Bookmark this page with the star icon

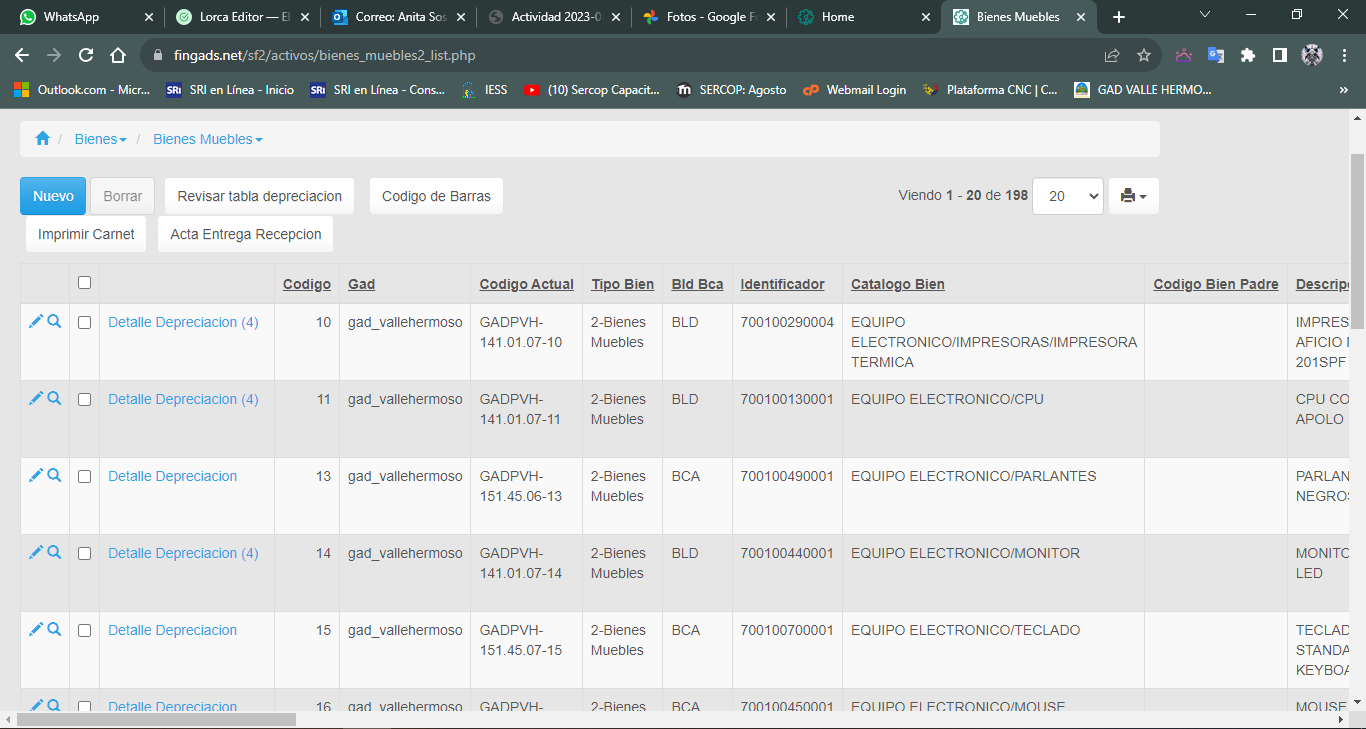pos(1144,56)
